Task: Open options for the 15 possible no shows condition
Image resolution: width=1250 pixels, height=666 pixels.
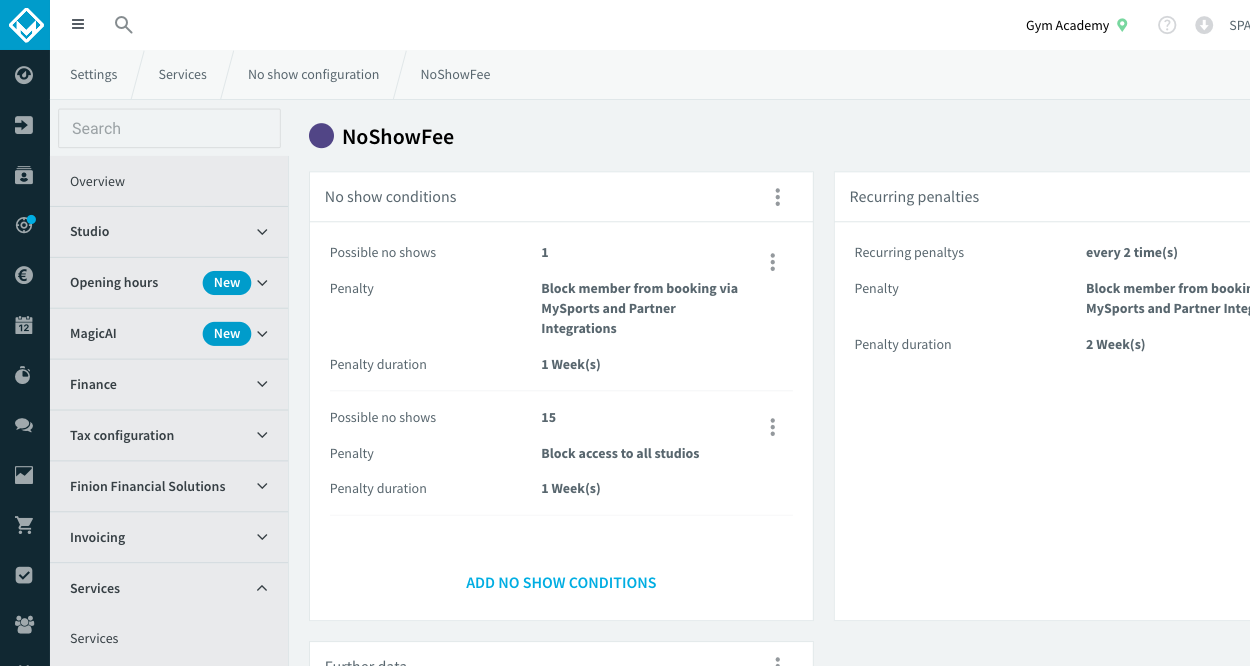Action: (x=772, y=427)
